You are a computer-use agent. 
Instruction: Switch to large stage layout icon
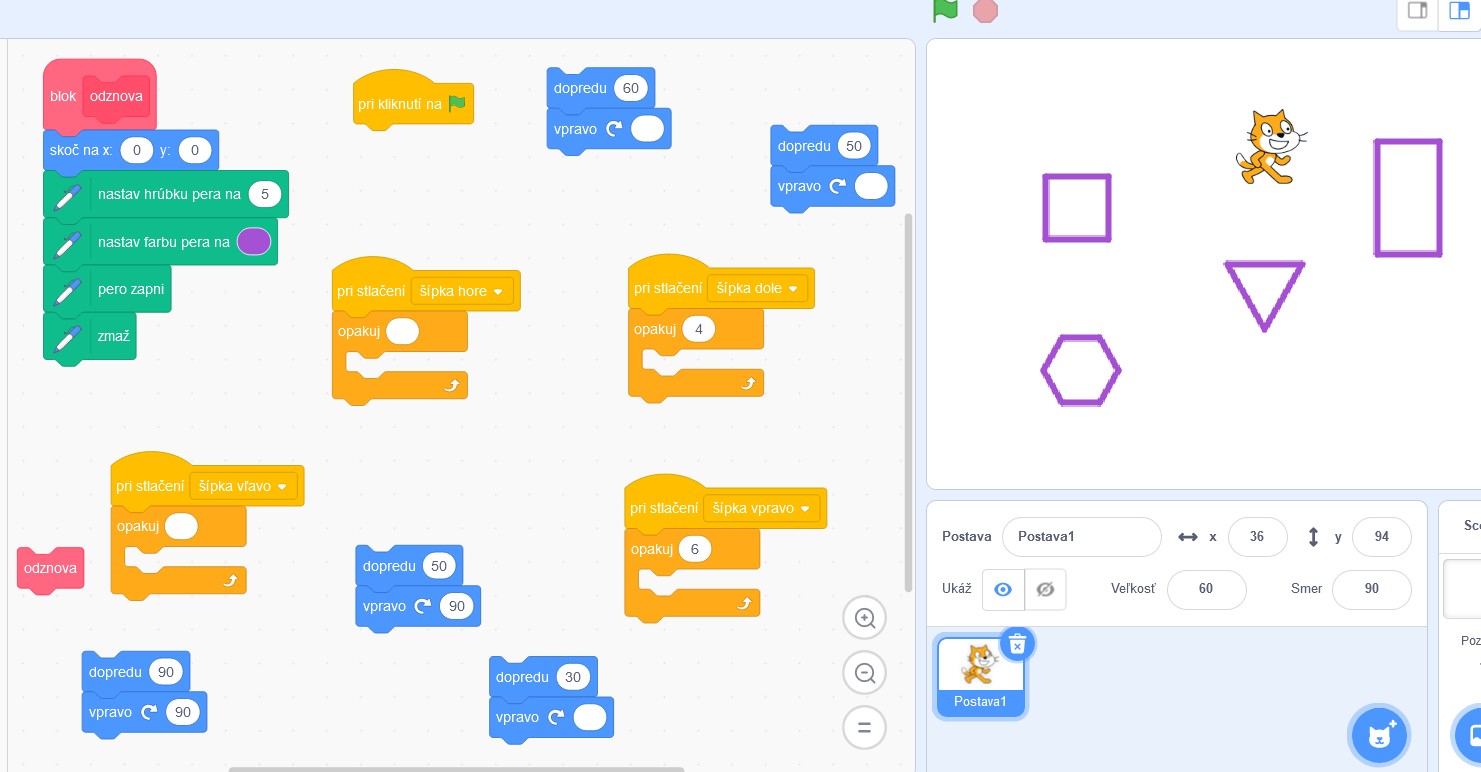[1459, 12]
